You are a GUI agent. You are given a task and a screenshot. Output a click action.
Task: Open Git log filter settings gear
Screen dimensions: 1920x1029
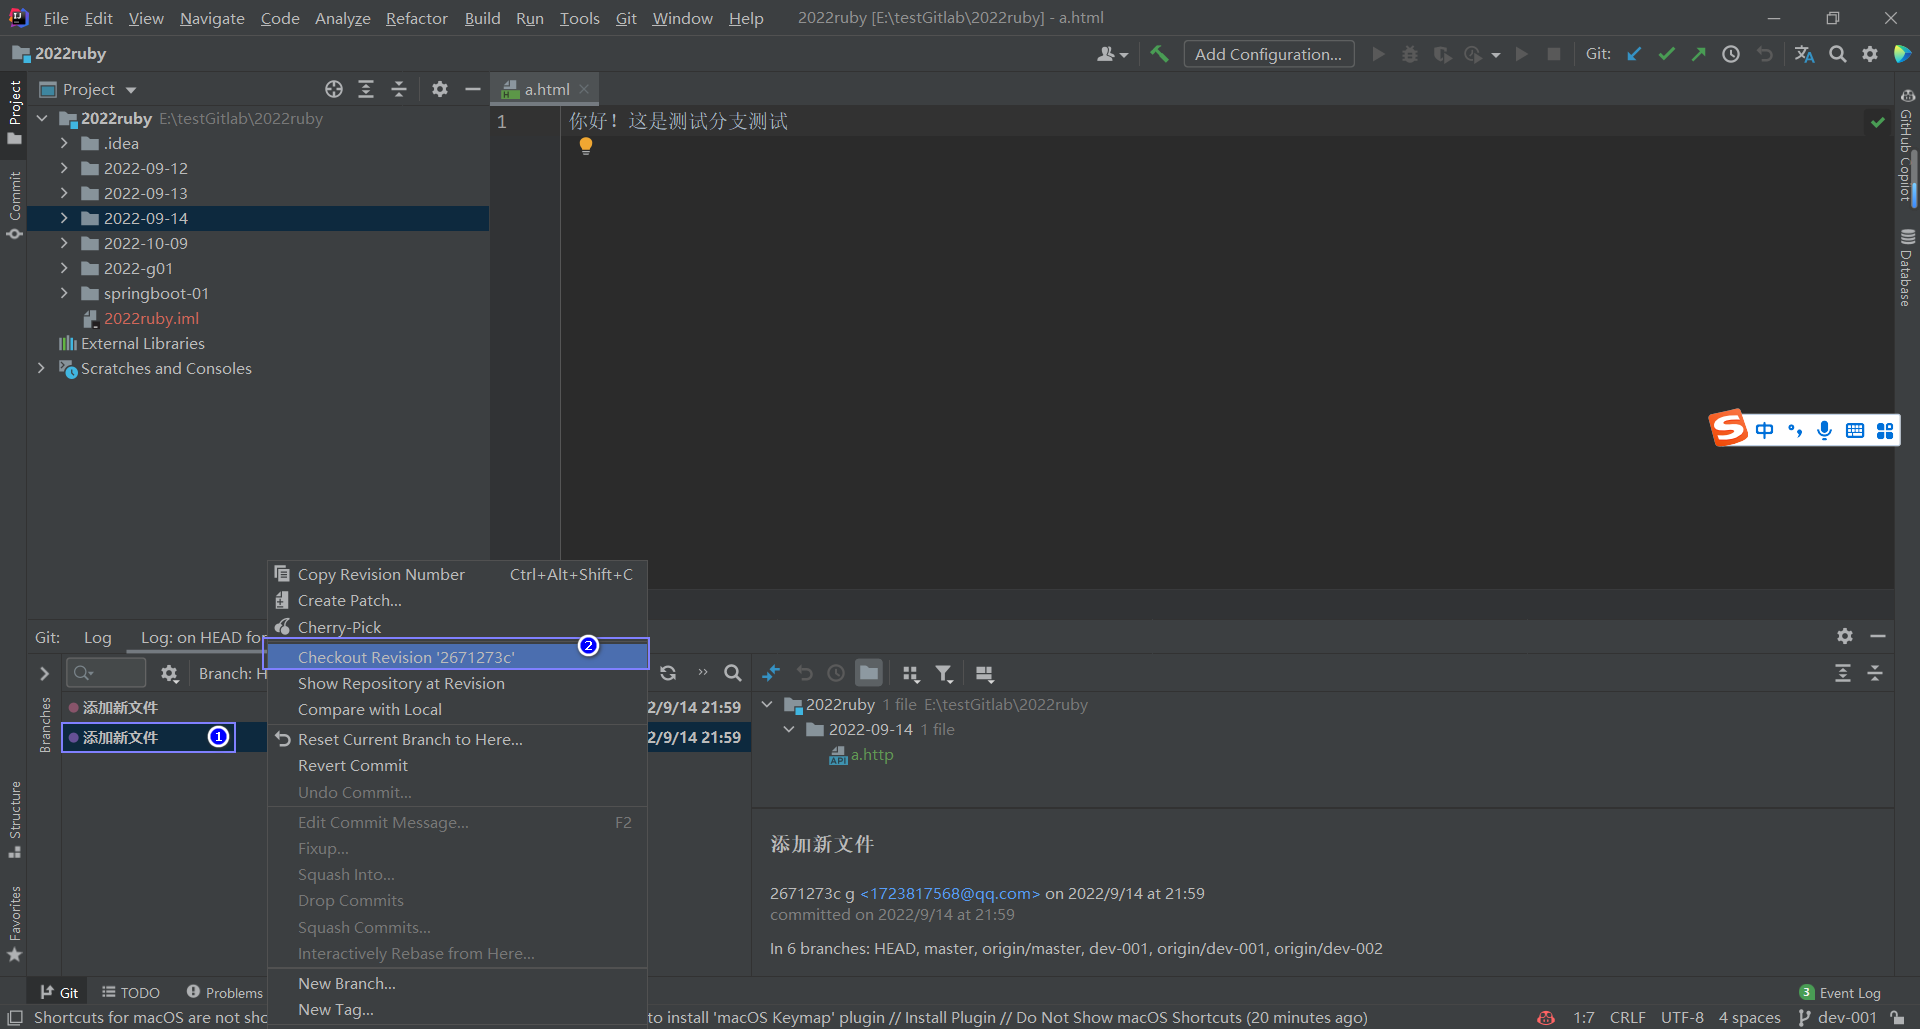pyautogui.click(x=170, y=673)
